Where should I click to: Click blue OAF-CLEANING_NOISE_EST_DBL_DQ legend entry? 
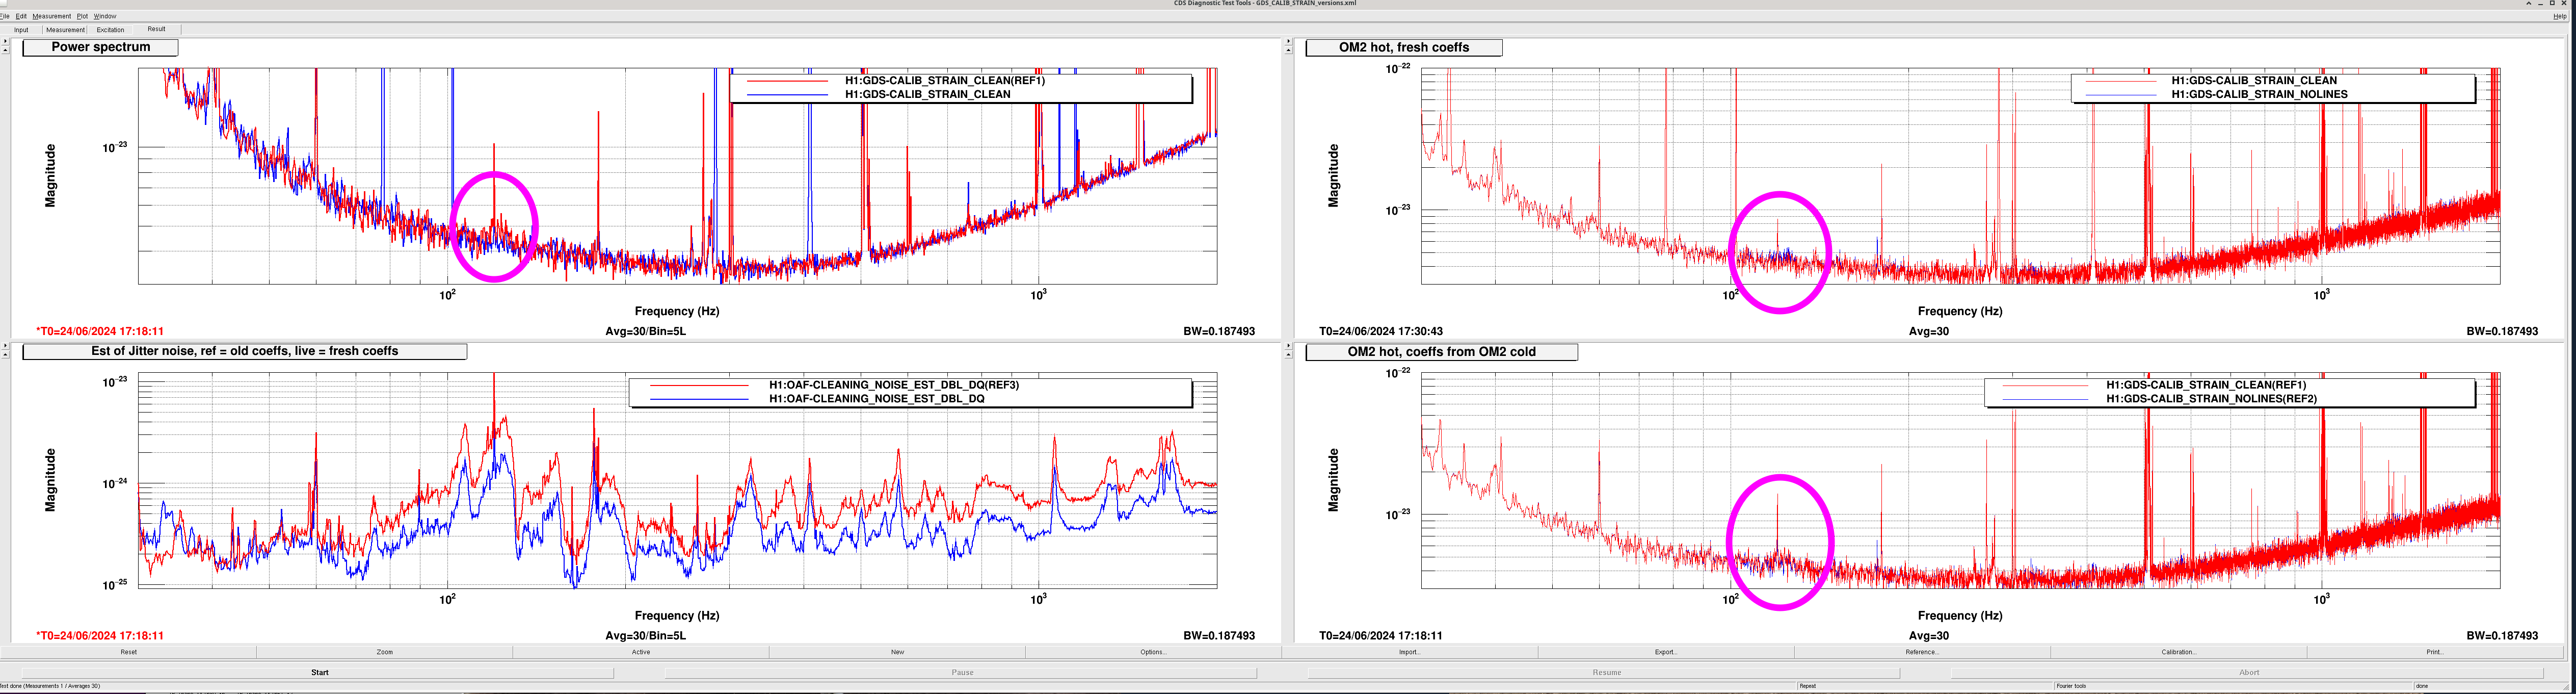tap(876, 399)
